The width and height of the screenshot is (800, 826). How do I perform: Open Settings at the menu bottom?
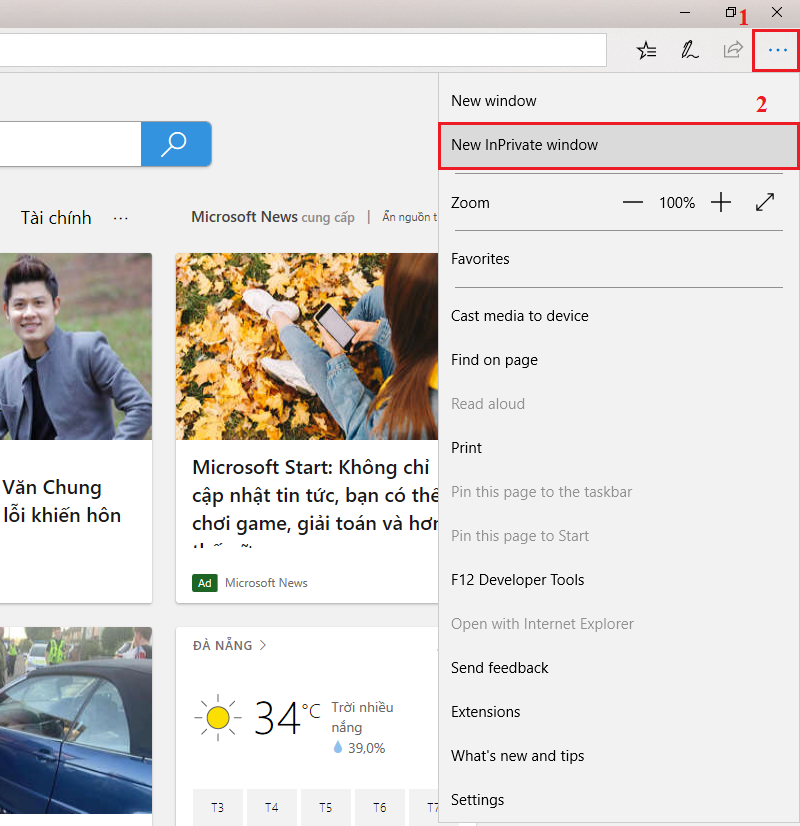point(477,800)
